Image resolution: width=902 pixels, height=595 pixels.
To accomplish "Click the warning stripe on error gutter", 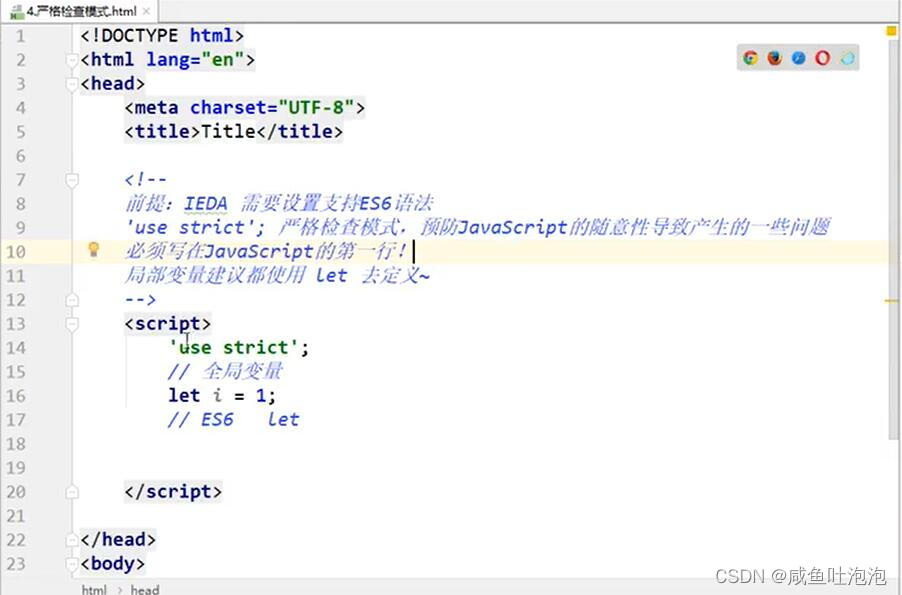I will tap(891, 300).
